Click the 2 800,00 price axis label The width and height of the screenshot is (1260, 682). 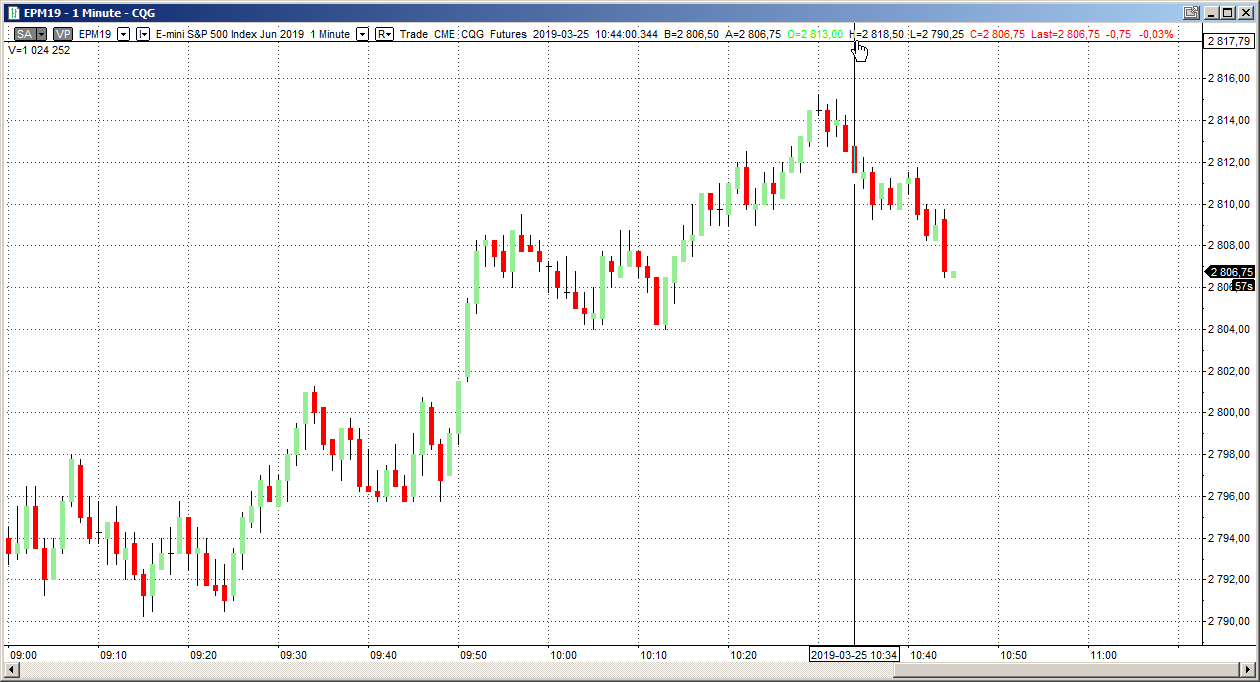tap(1229, 412)
